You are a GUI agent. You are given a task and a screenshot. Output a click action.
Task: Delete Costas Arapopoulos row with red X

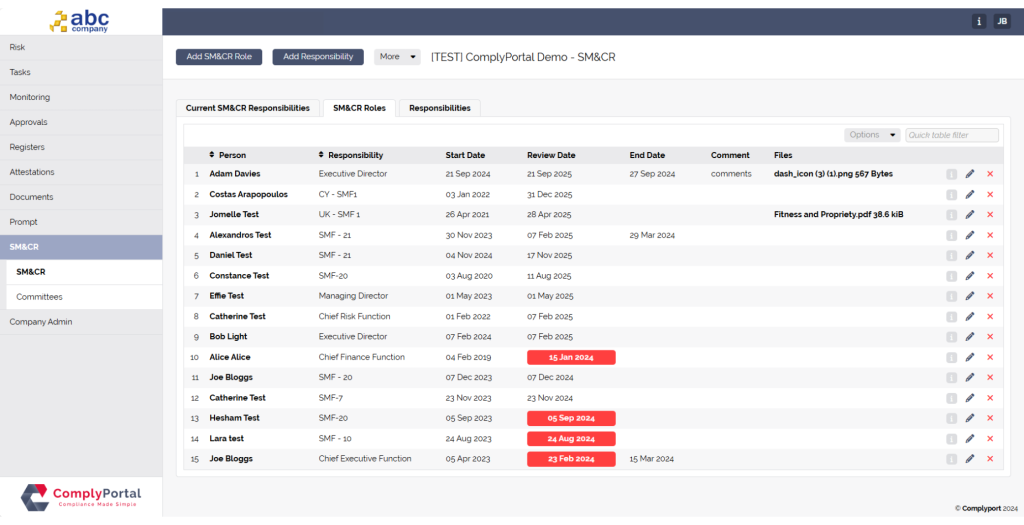[990, 194]
